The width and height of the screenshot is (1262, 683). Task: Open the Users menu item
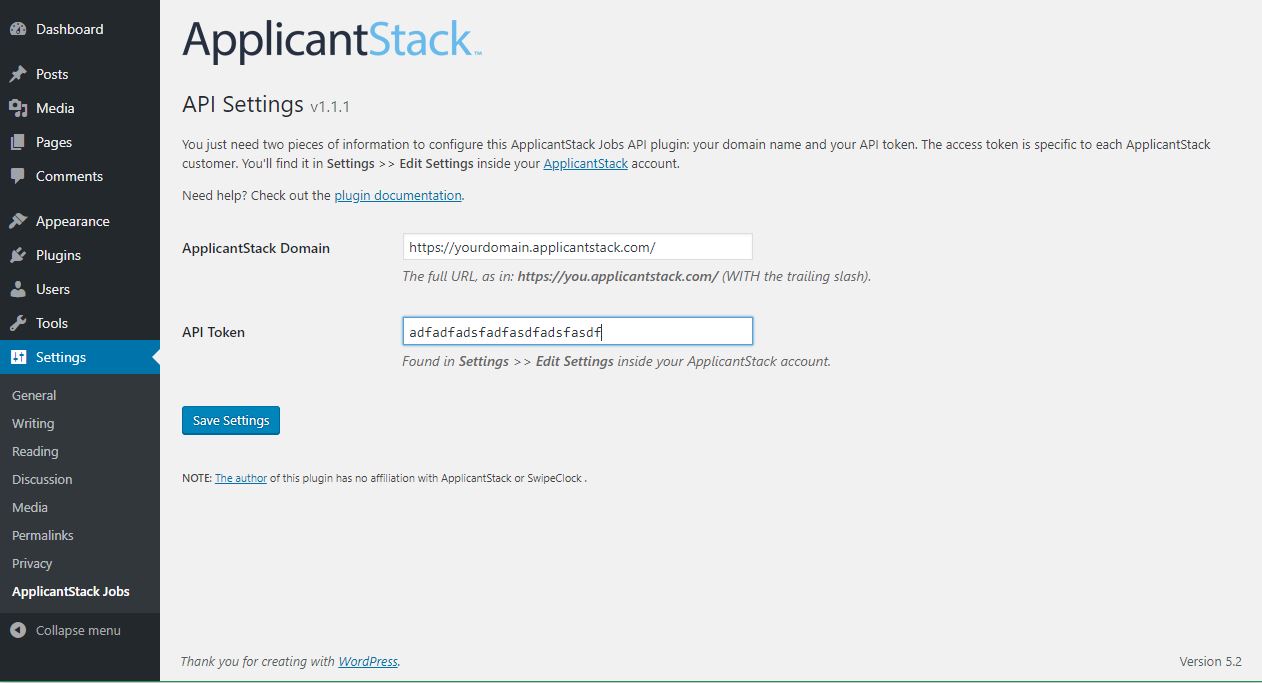pos(80,289)
